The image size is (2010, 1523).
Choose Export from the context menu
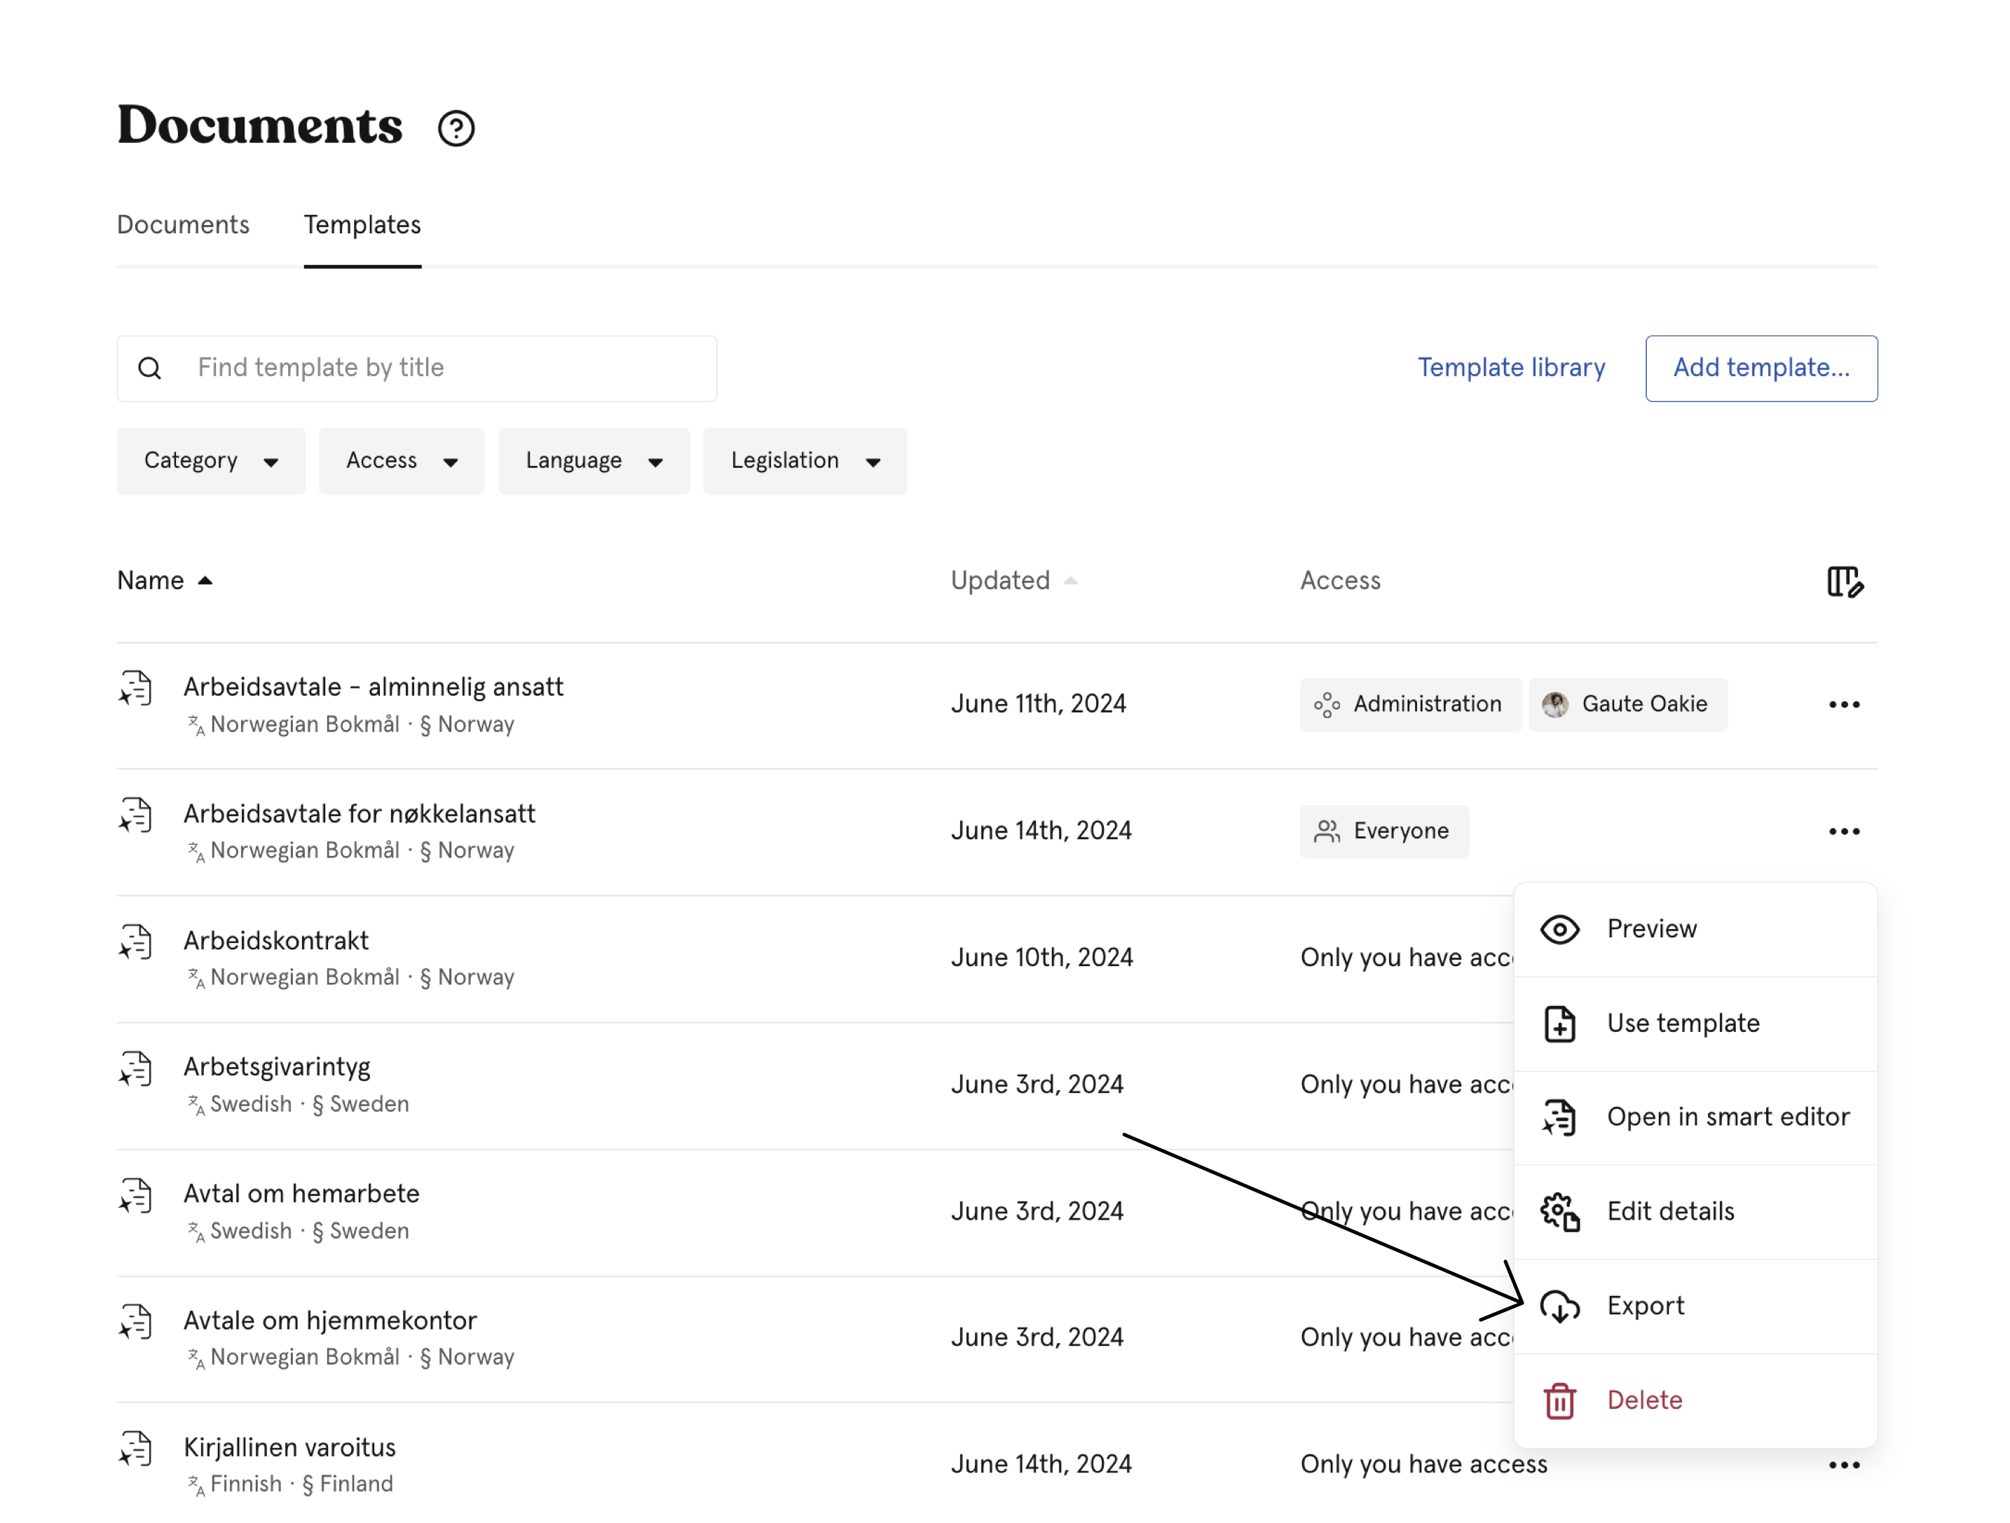[x=1645, y=1306]
